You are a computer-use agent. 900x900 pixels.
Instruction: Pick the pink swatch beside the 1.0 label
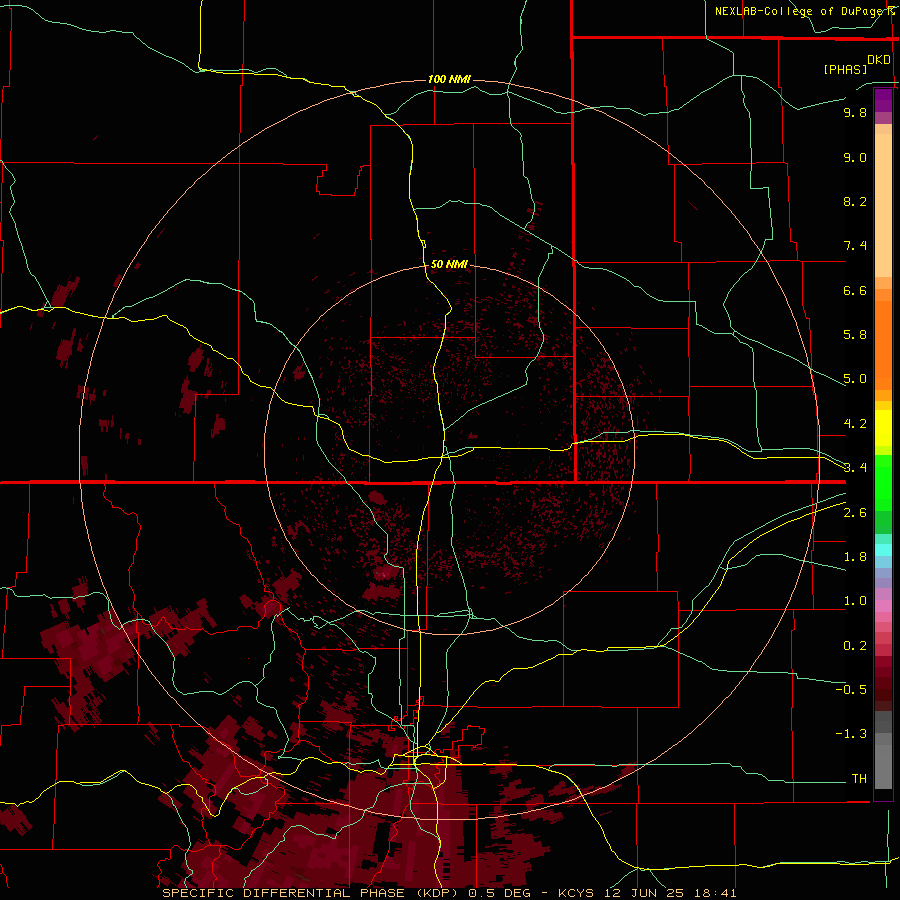(883, 606)
